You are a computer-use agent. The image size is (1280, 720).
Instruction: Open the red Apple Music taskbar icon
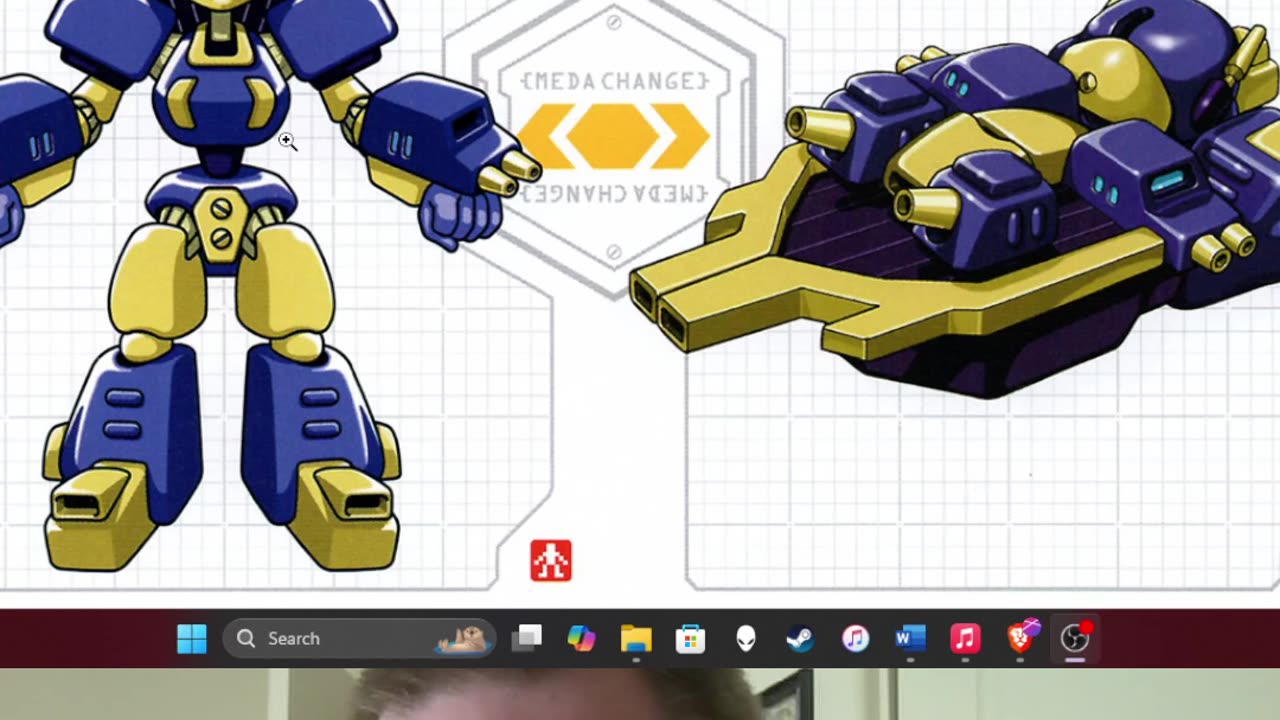pyautogui.click(x=965, y=638)
